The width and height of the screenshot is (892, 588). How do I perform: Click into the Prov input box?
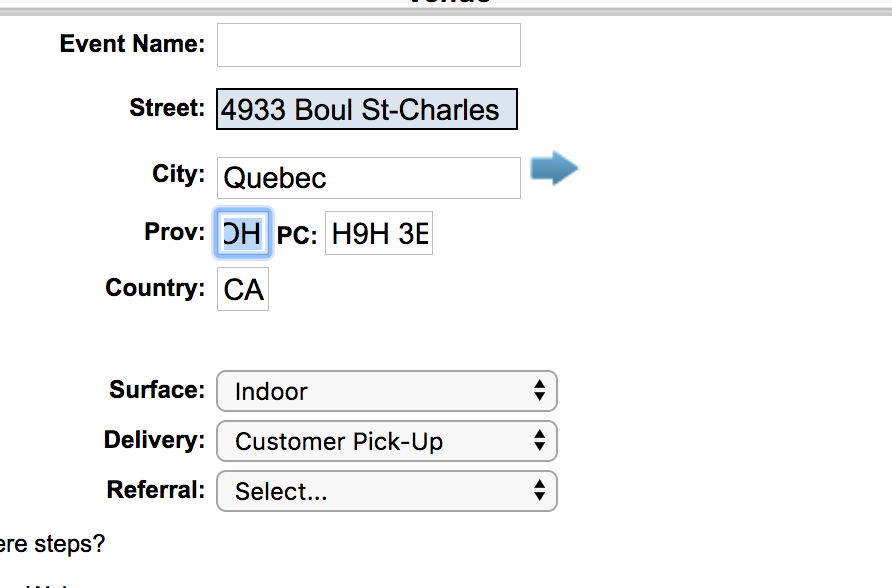point(242,234)
